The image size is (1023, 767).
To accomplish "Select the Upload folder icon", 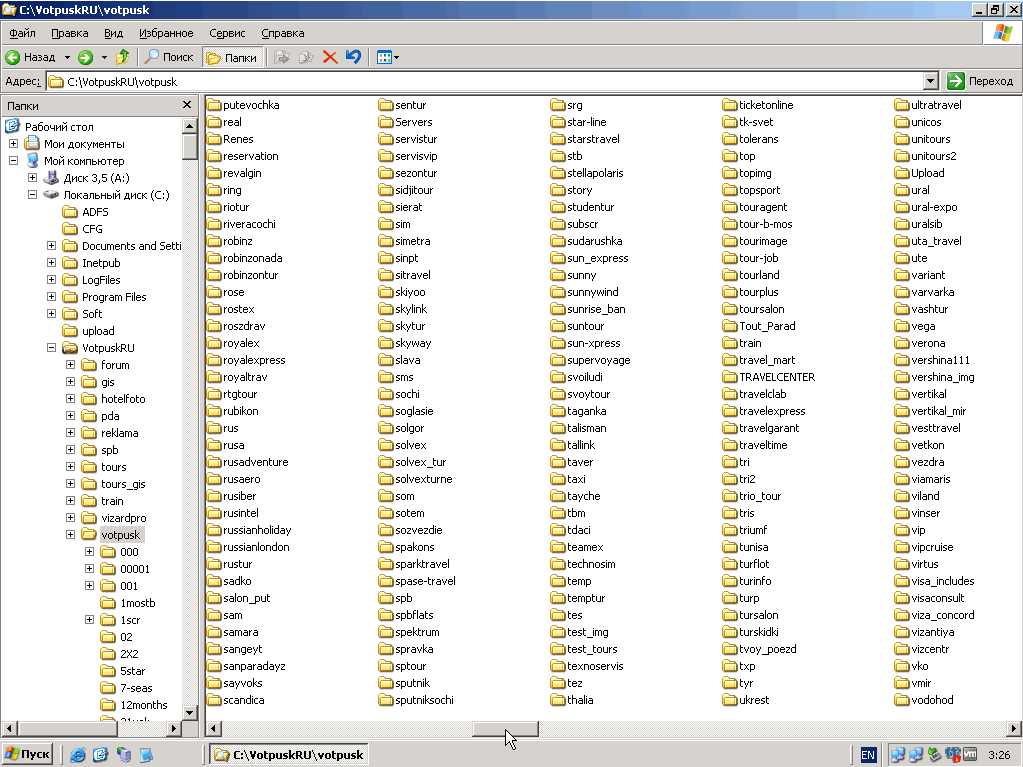I will coord(902,173).
